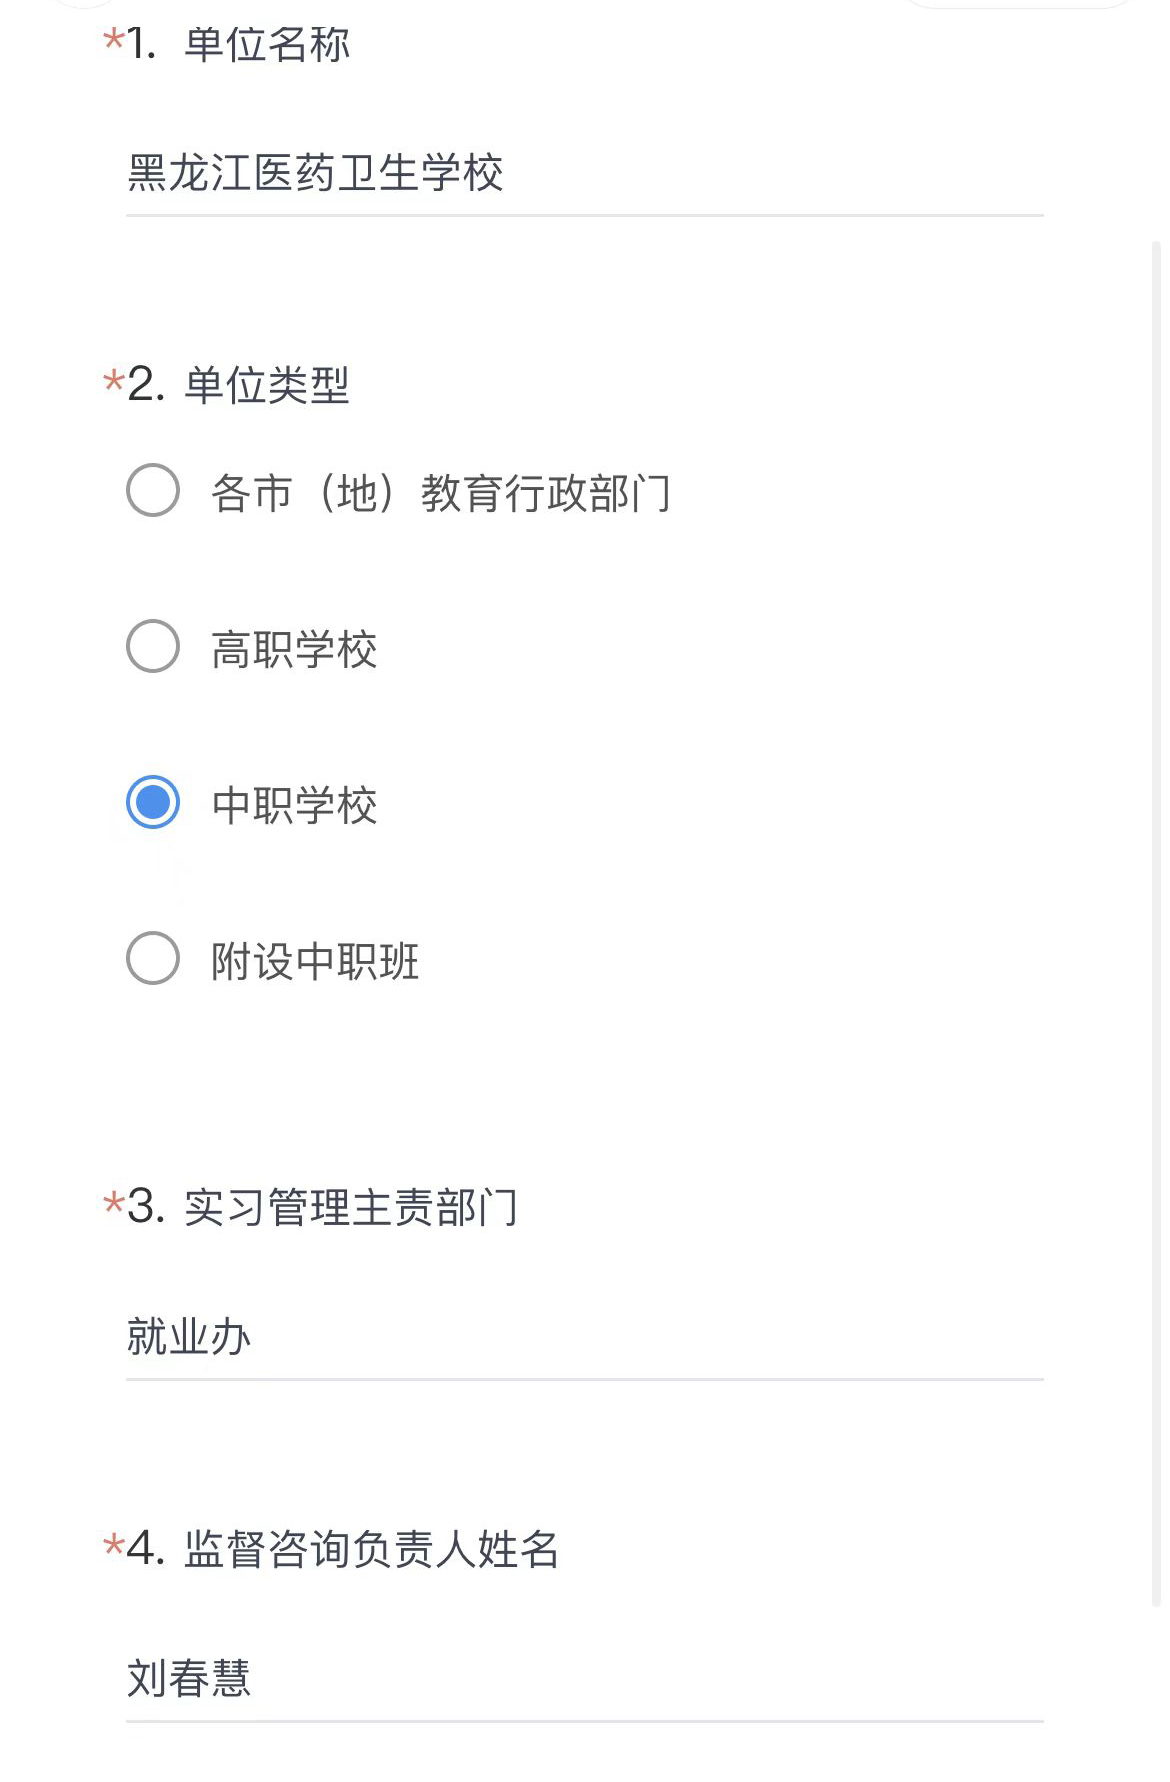Click the name field containing 刘春慧
Viewport: 1170px width, 1782px height.
tap(584, 1679)
